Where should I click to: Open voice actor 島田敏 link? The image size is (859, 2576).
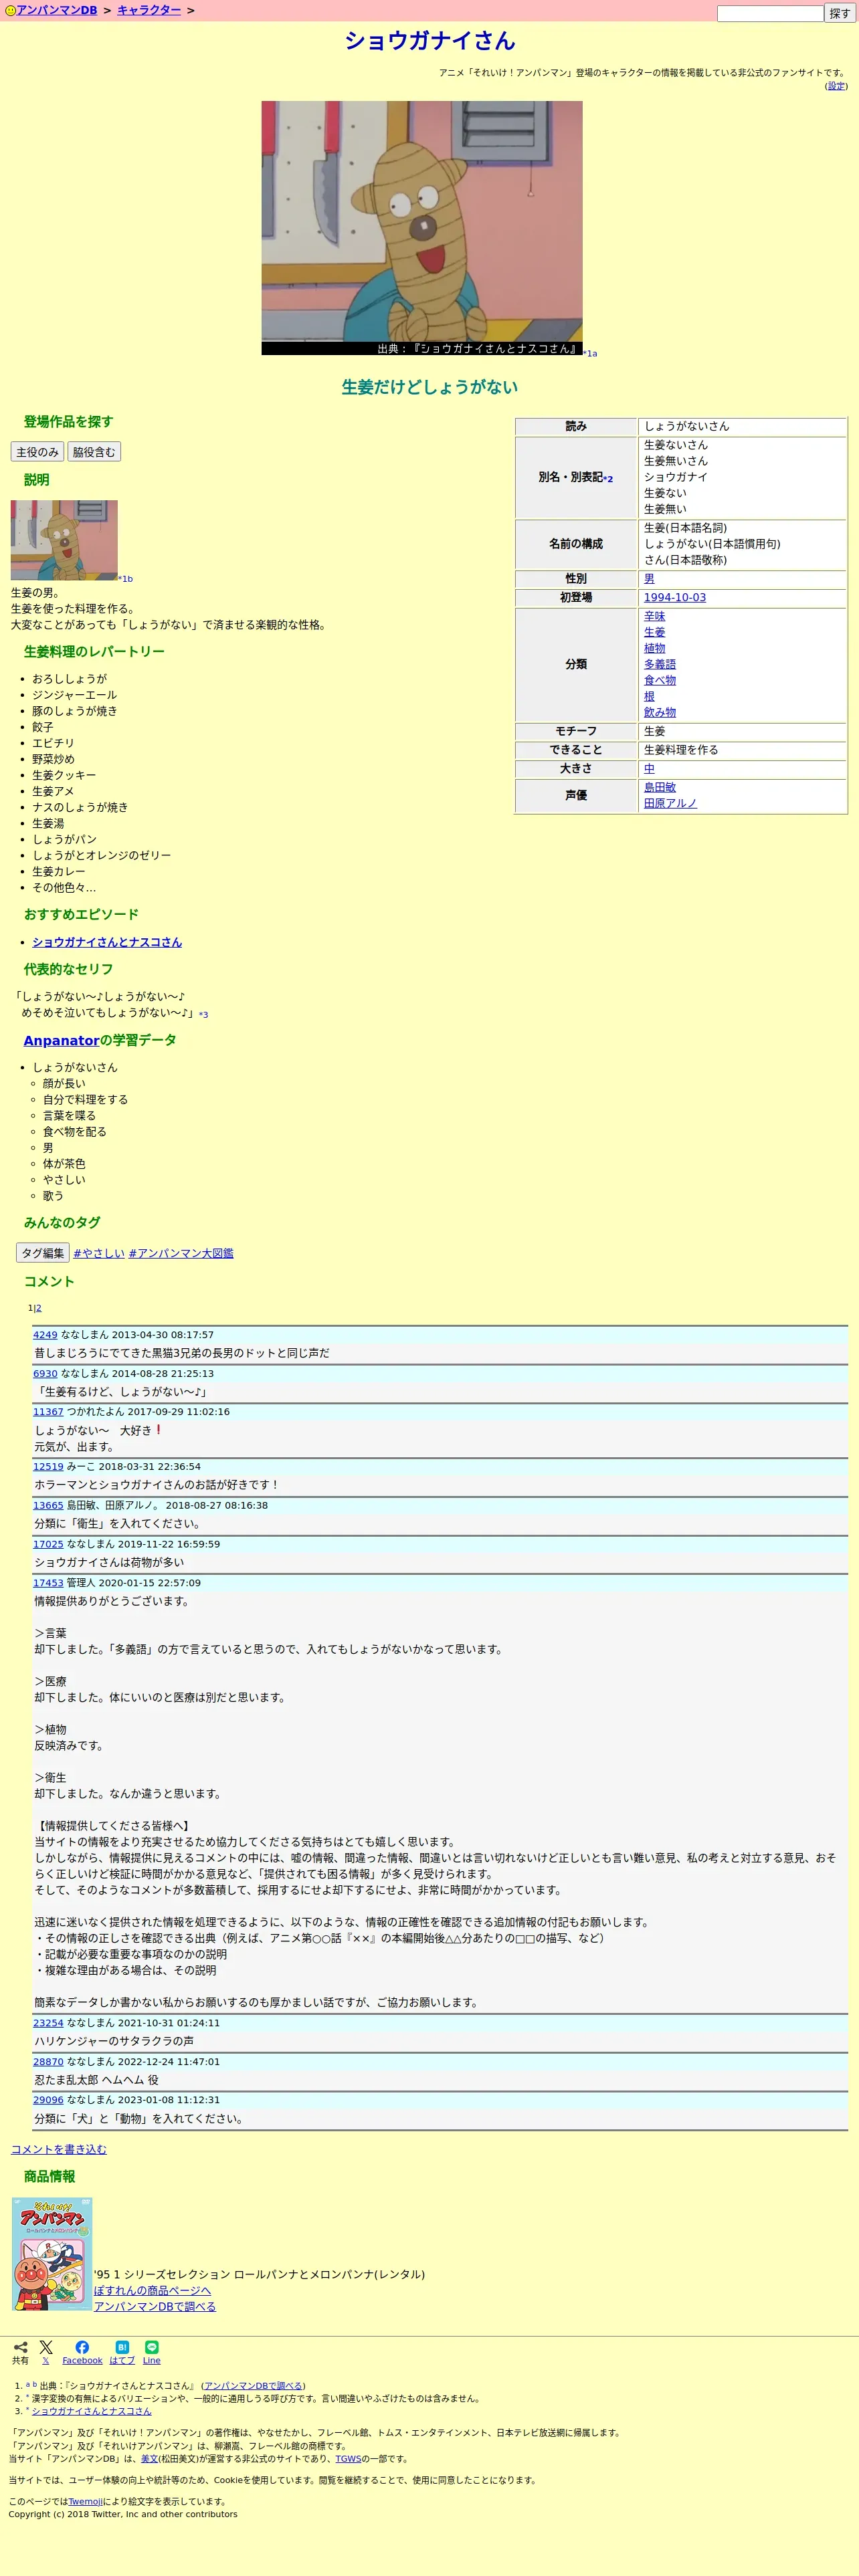(x=659, y=787)
